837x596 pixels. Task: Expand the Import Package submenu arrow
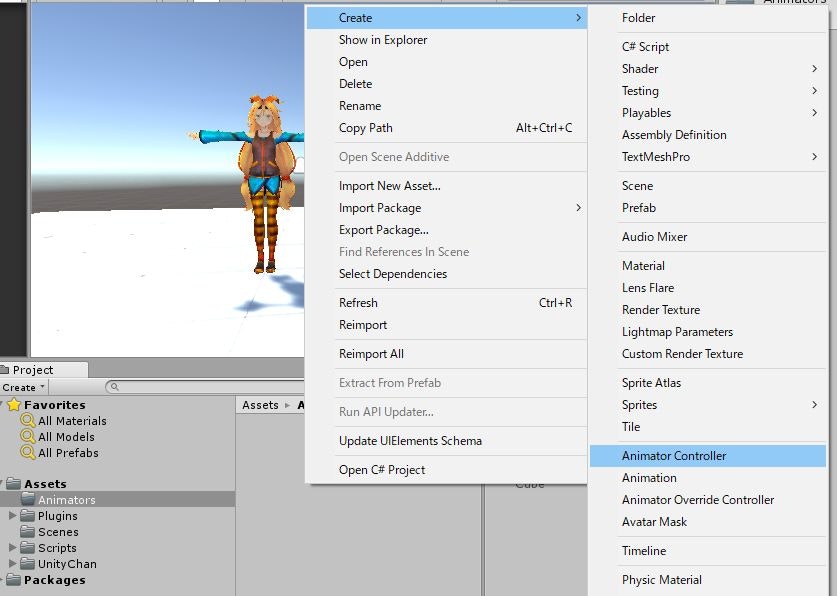click(x=578, y=208)
